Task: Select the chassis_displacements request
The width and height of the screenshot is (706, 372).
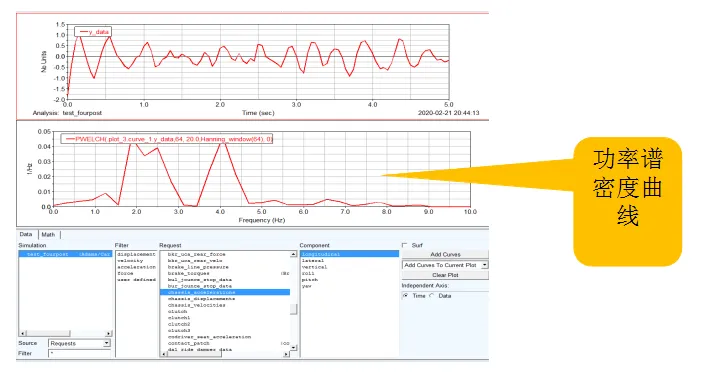Action: [x=201, y=299]
